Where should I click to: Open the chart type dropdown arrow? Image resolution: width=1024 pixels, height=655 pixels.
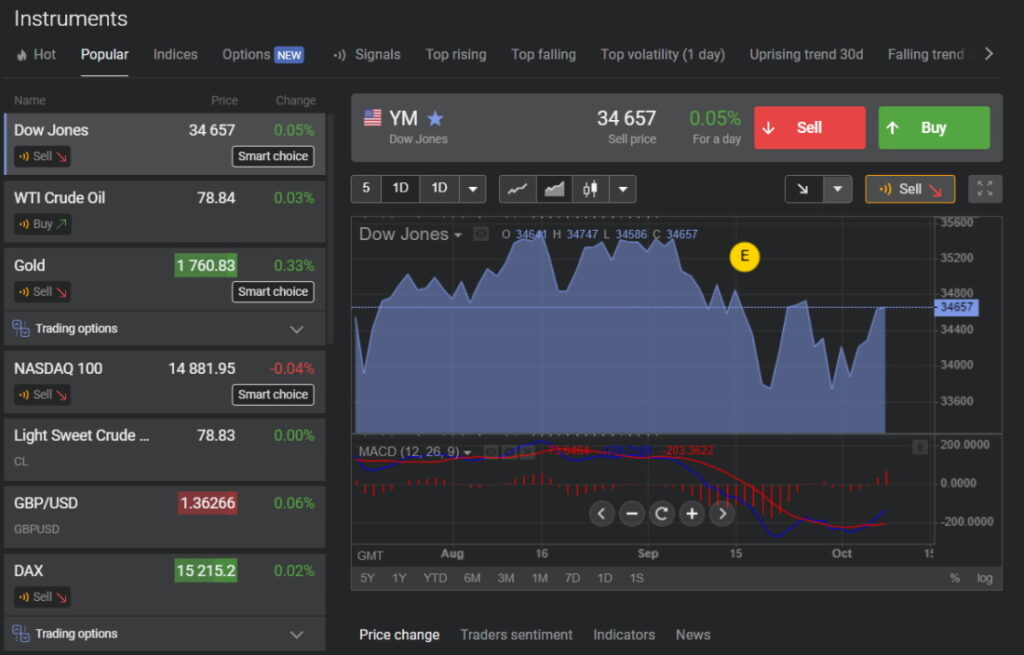pyautogui.click(x=623, y=189)
